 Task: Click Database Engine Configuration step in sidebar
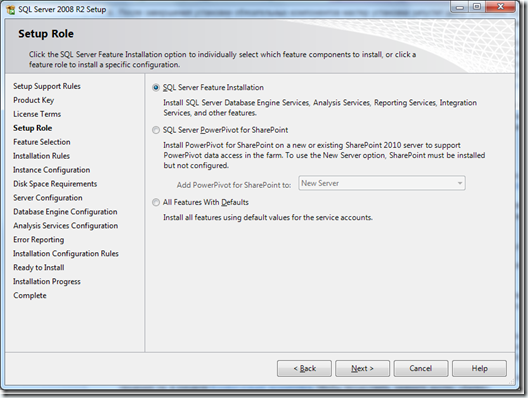(65, 212)
